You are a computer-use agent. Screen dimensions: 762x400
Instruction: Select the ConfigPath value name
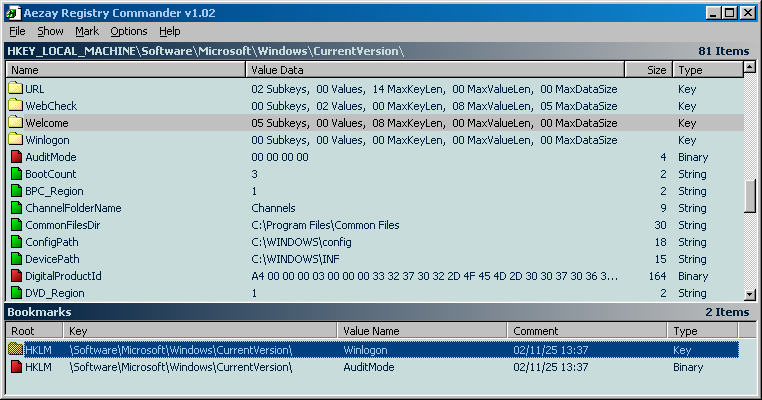tap(52, 242)
